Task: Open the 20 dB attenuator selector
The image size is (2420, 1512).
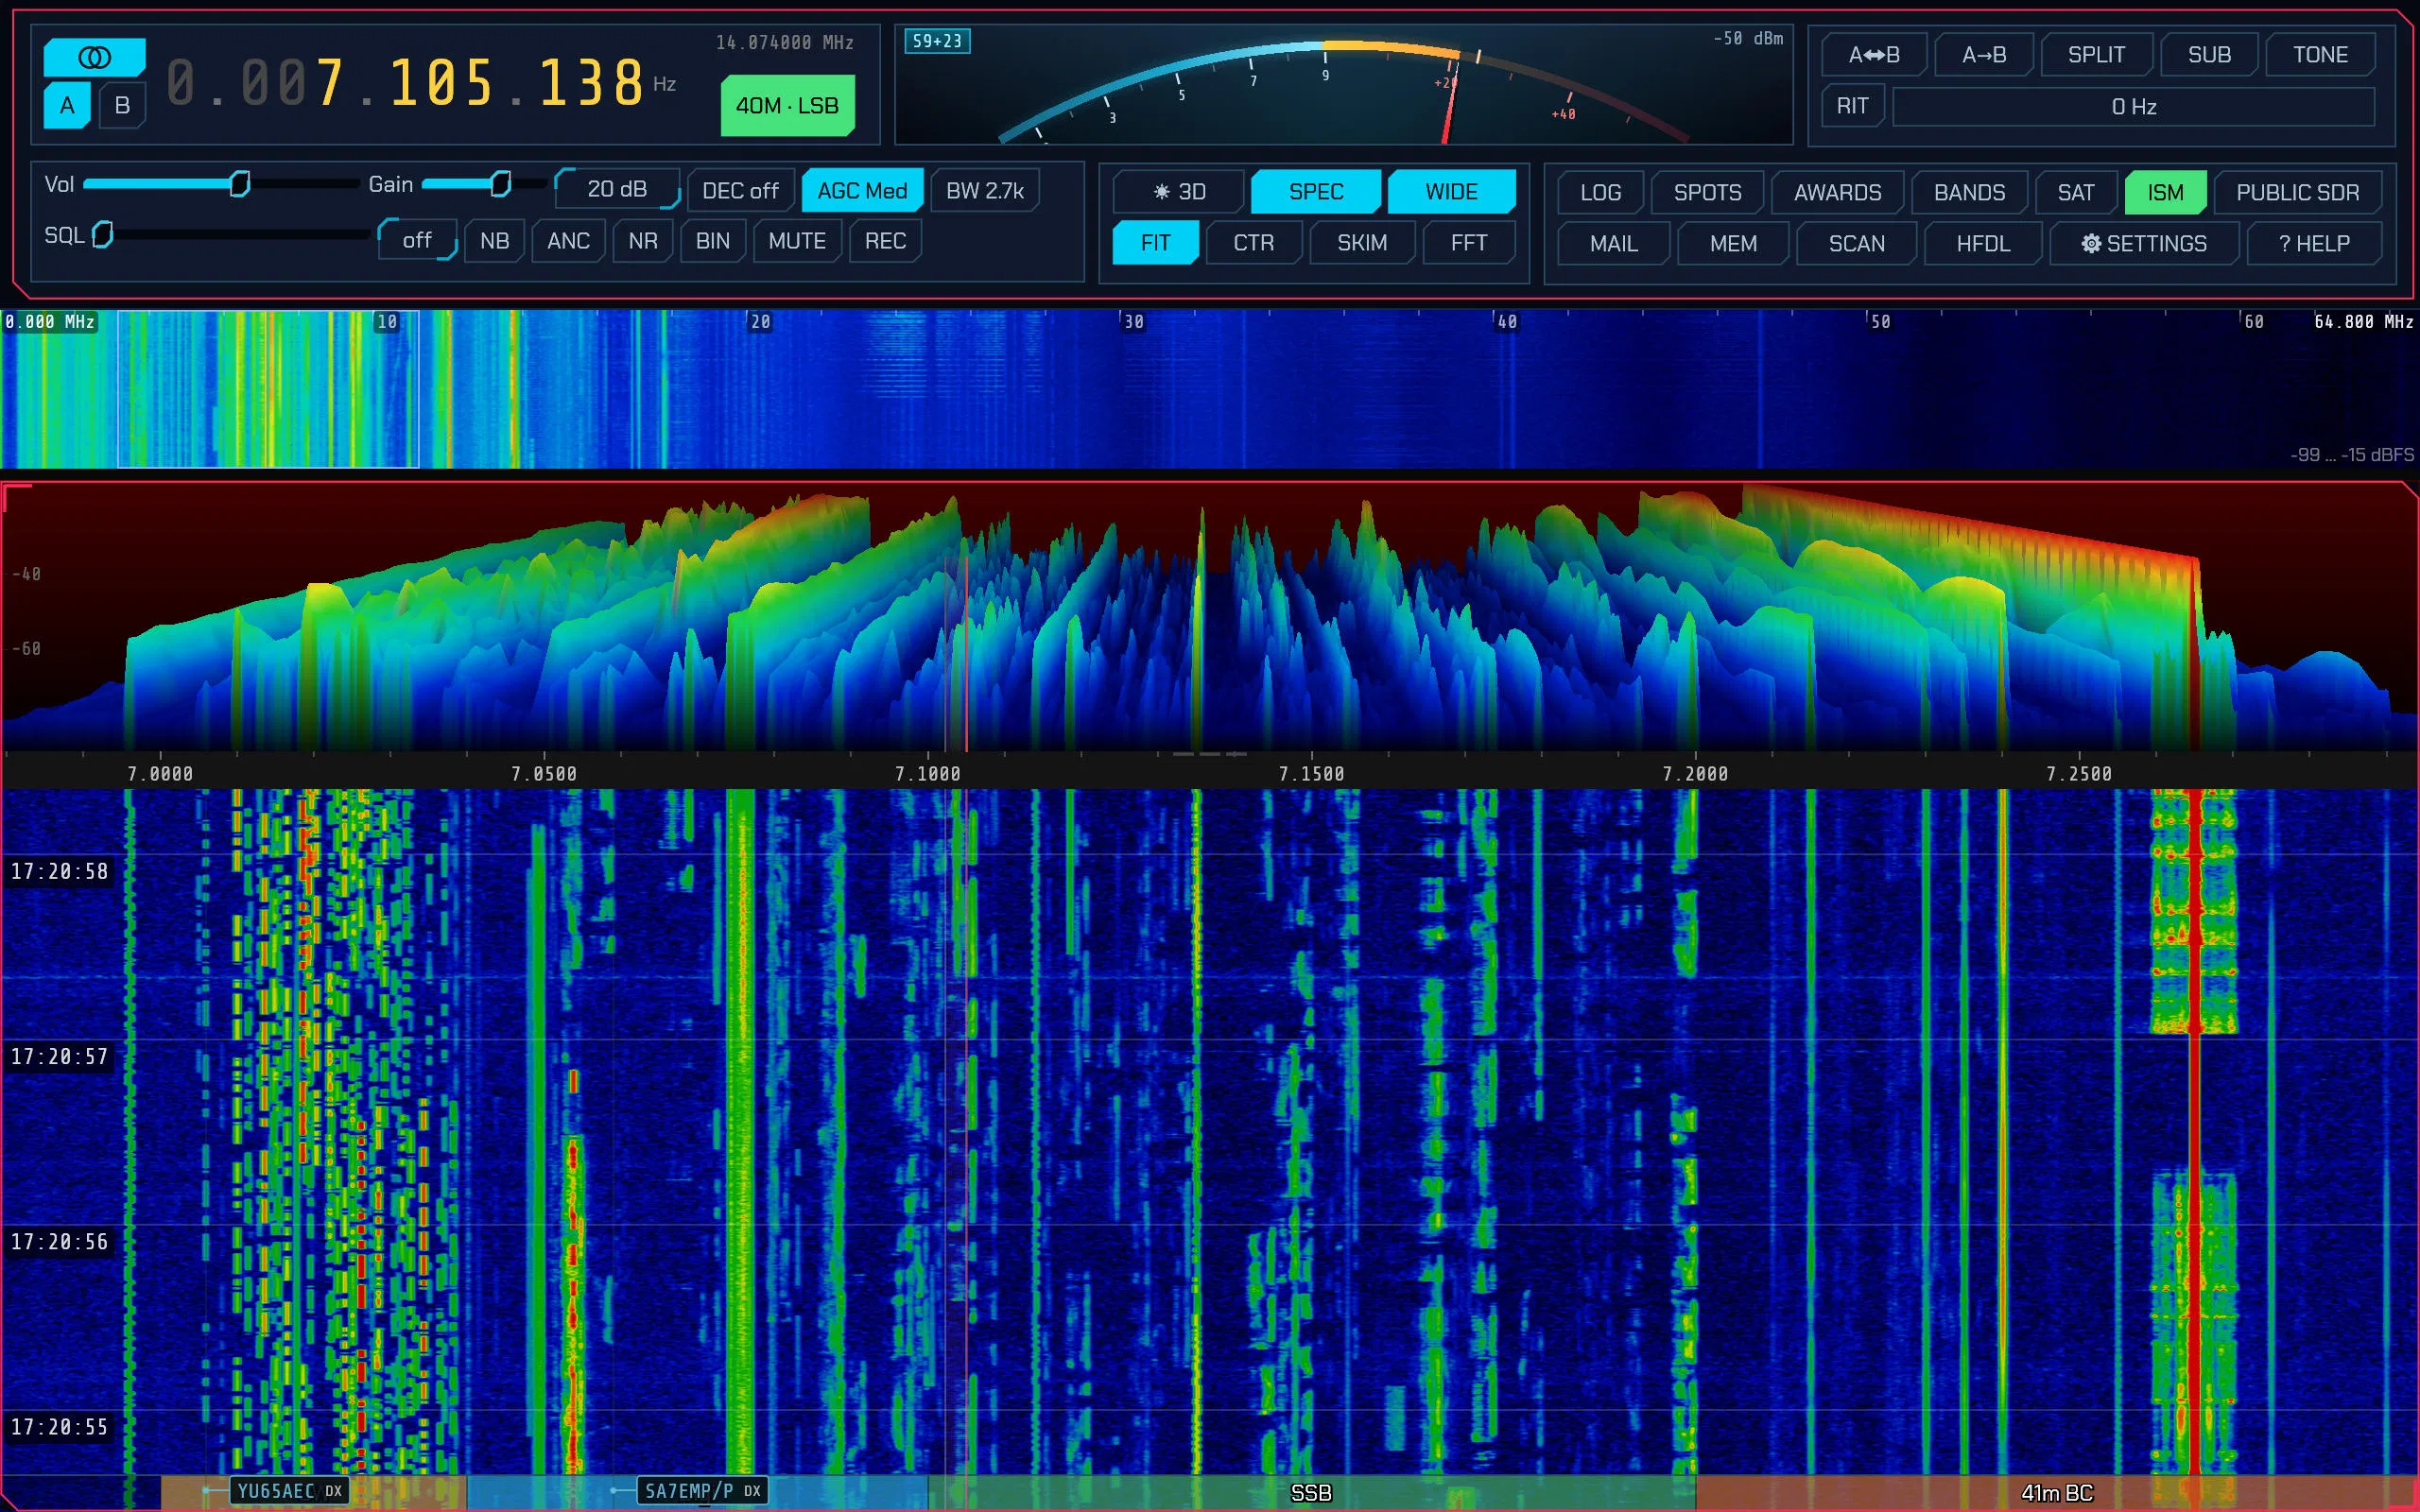Action: tap(617, 189)
